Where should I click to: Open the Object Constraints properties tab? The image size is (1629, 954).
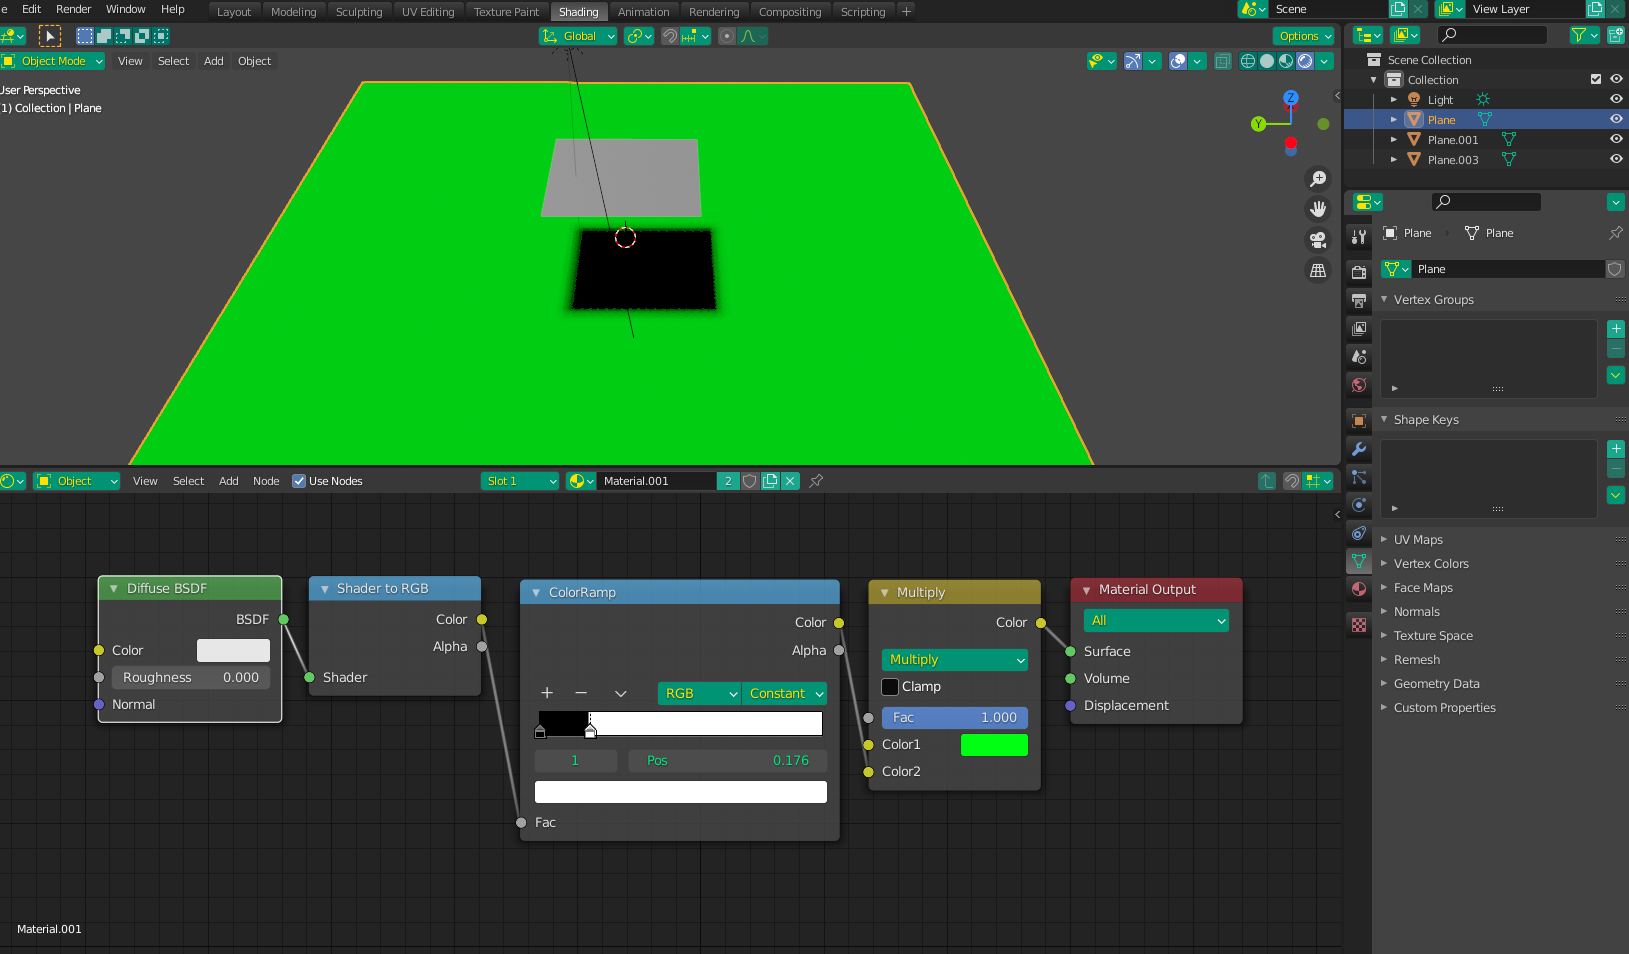(x=1358, y=532)
